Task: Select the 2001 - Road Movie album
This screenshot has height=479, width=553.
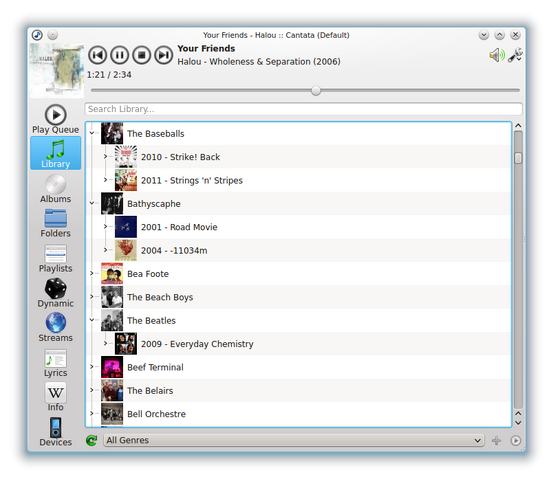Action: 299,227
